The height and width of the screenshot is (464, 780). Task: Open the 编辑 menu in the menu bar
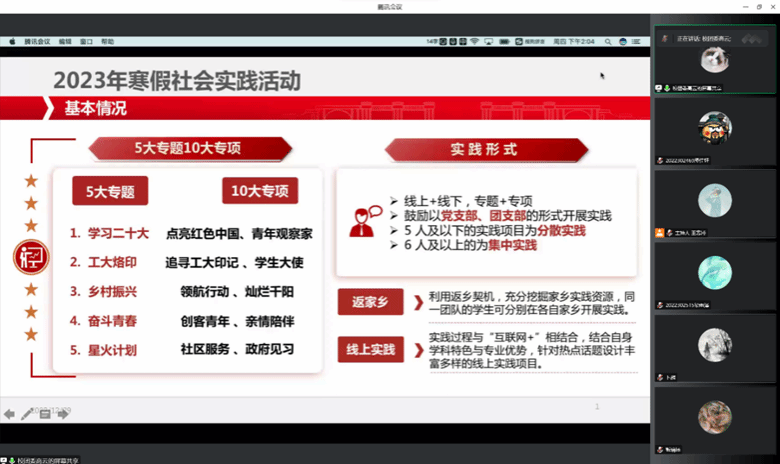click(x=65, y=42)
